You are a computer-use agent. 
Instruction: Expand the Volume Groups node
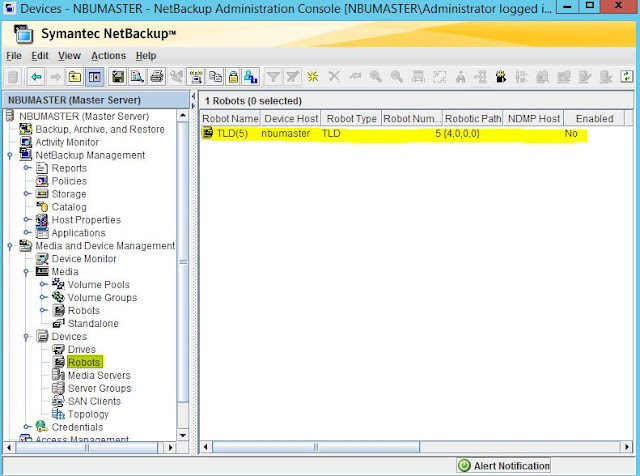(43, 297)
